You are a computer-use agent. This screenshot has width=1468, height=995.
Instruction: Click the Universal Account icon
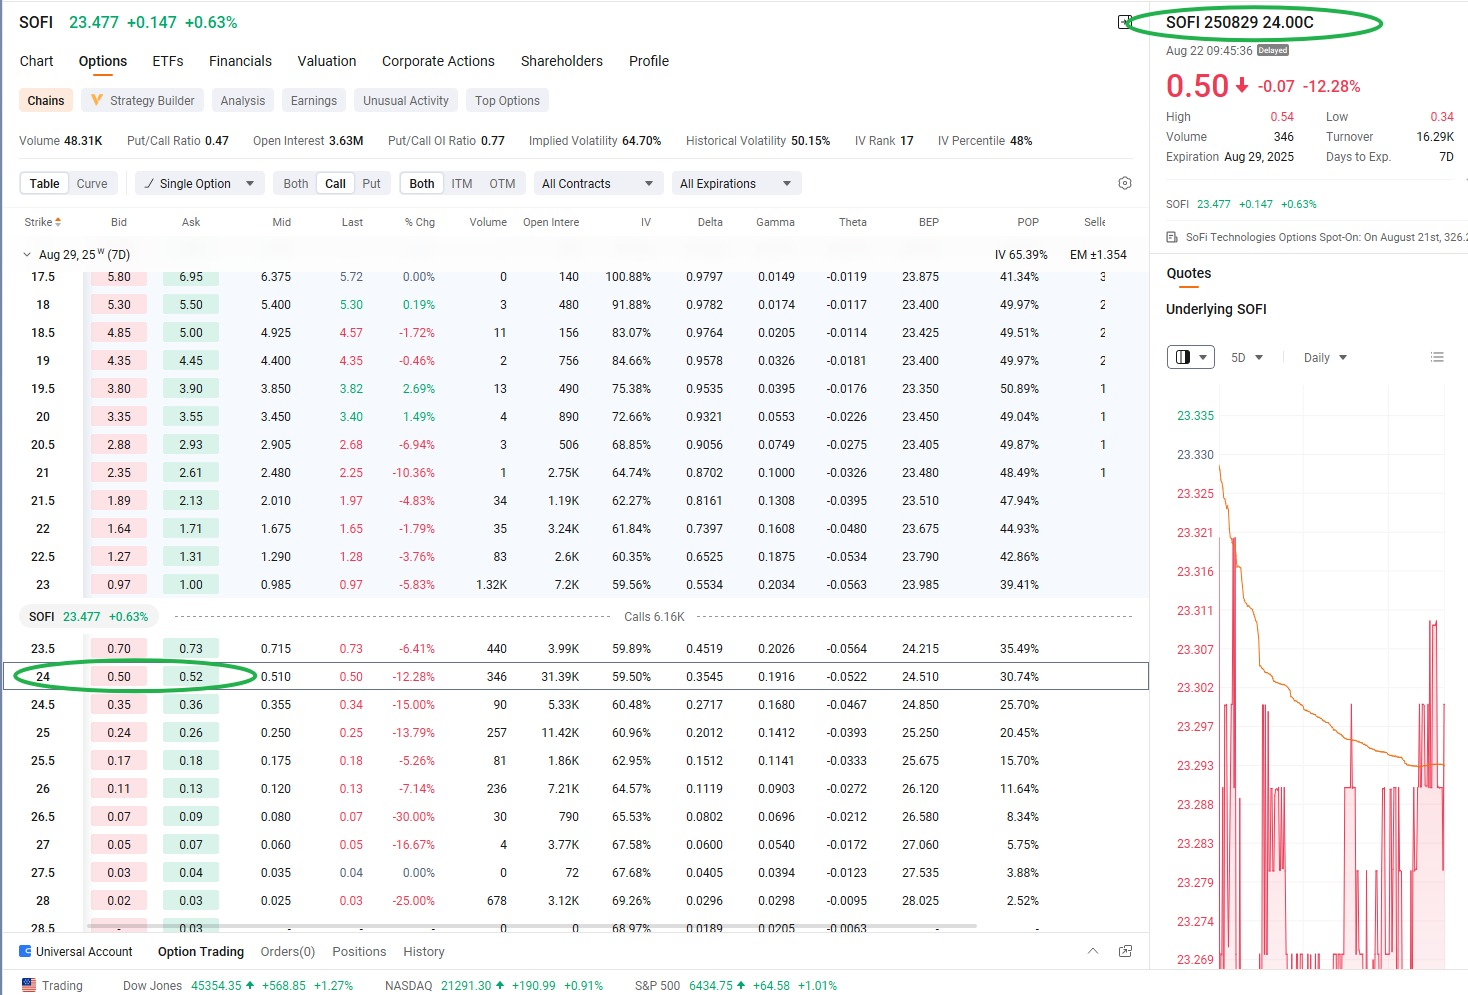25,951
